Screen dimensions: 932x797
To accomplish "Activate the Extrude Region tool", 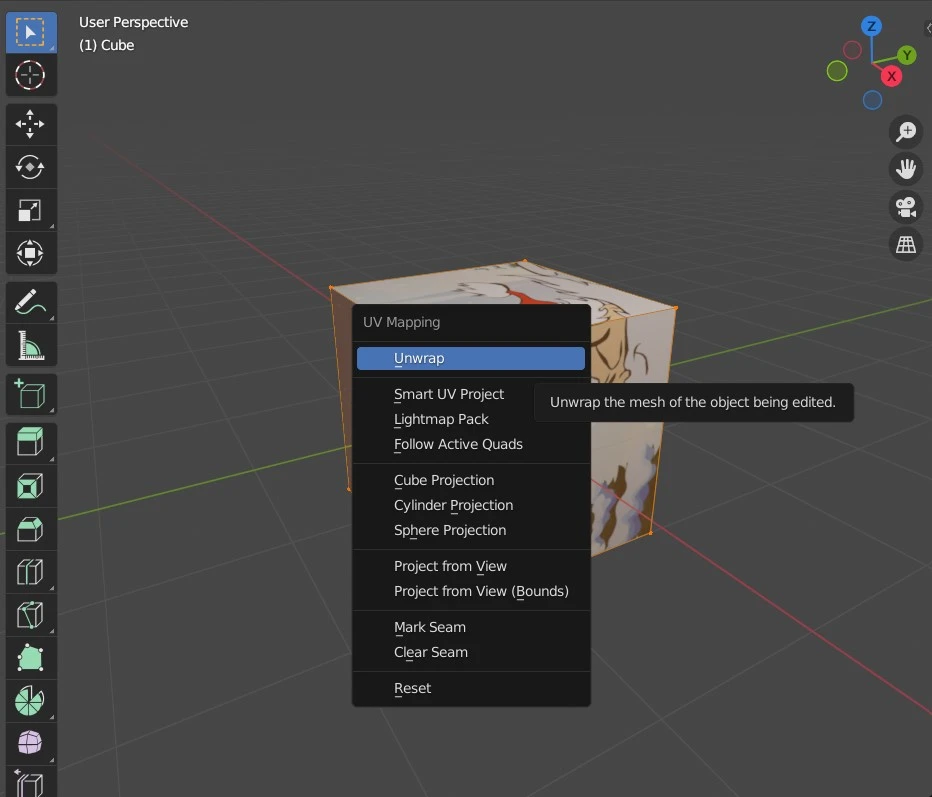I will coord(31,443).
